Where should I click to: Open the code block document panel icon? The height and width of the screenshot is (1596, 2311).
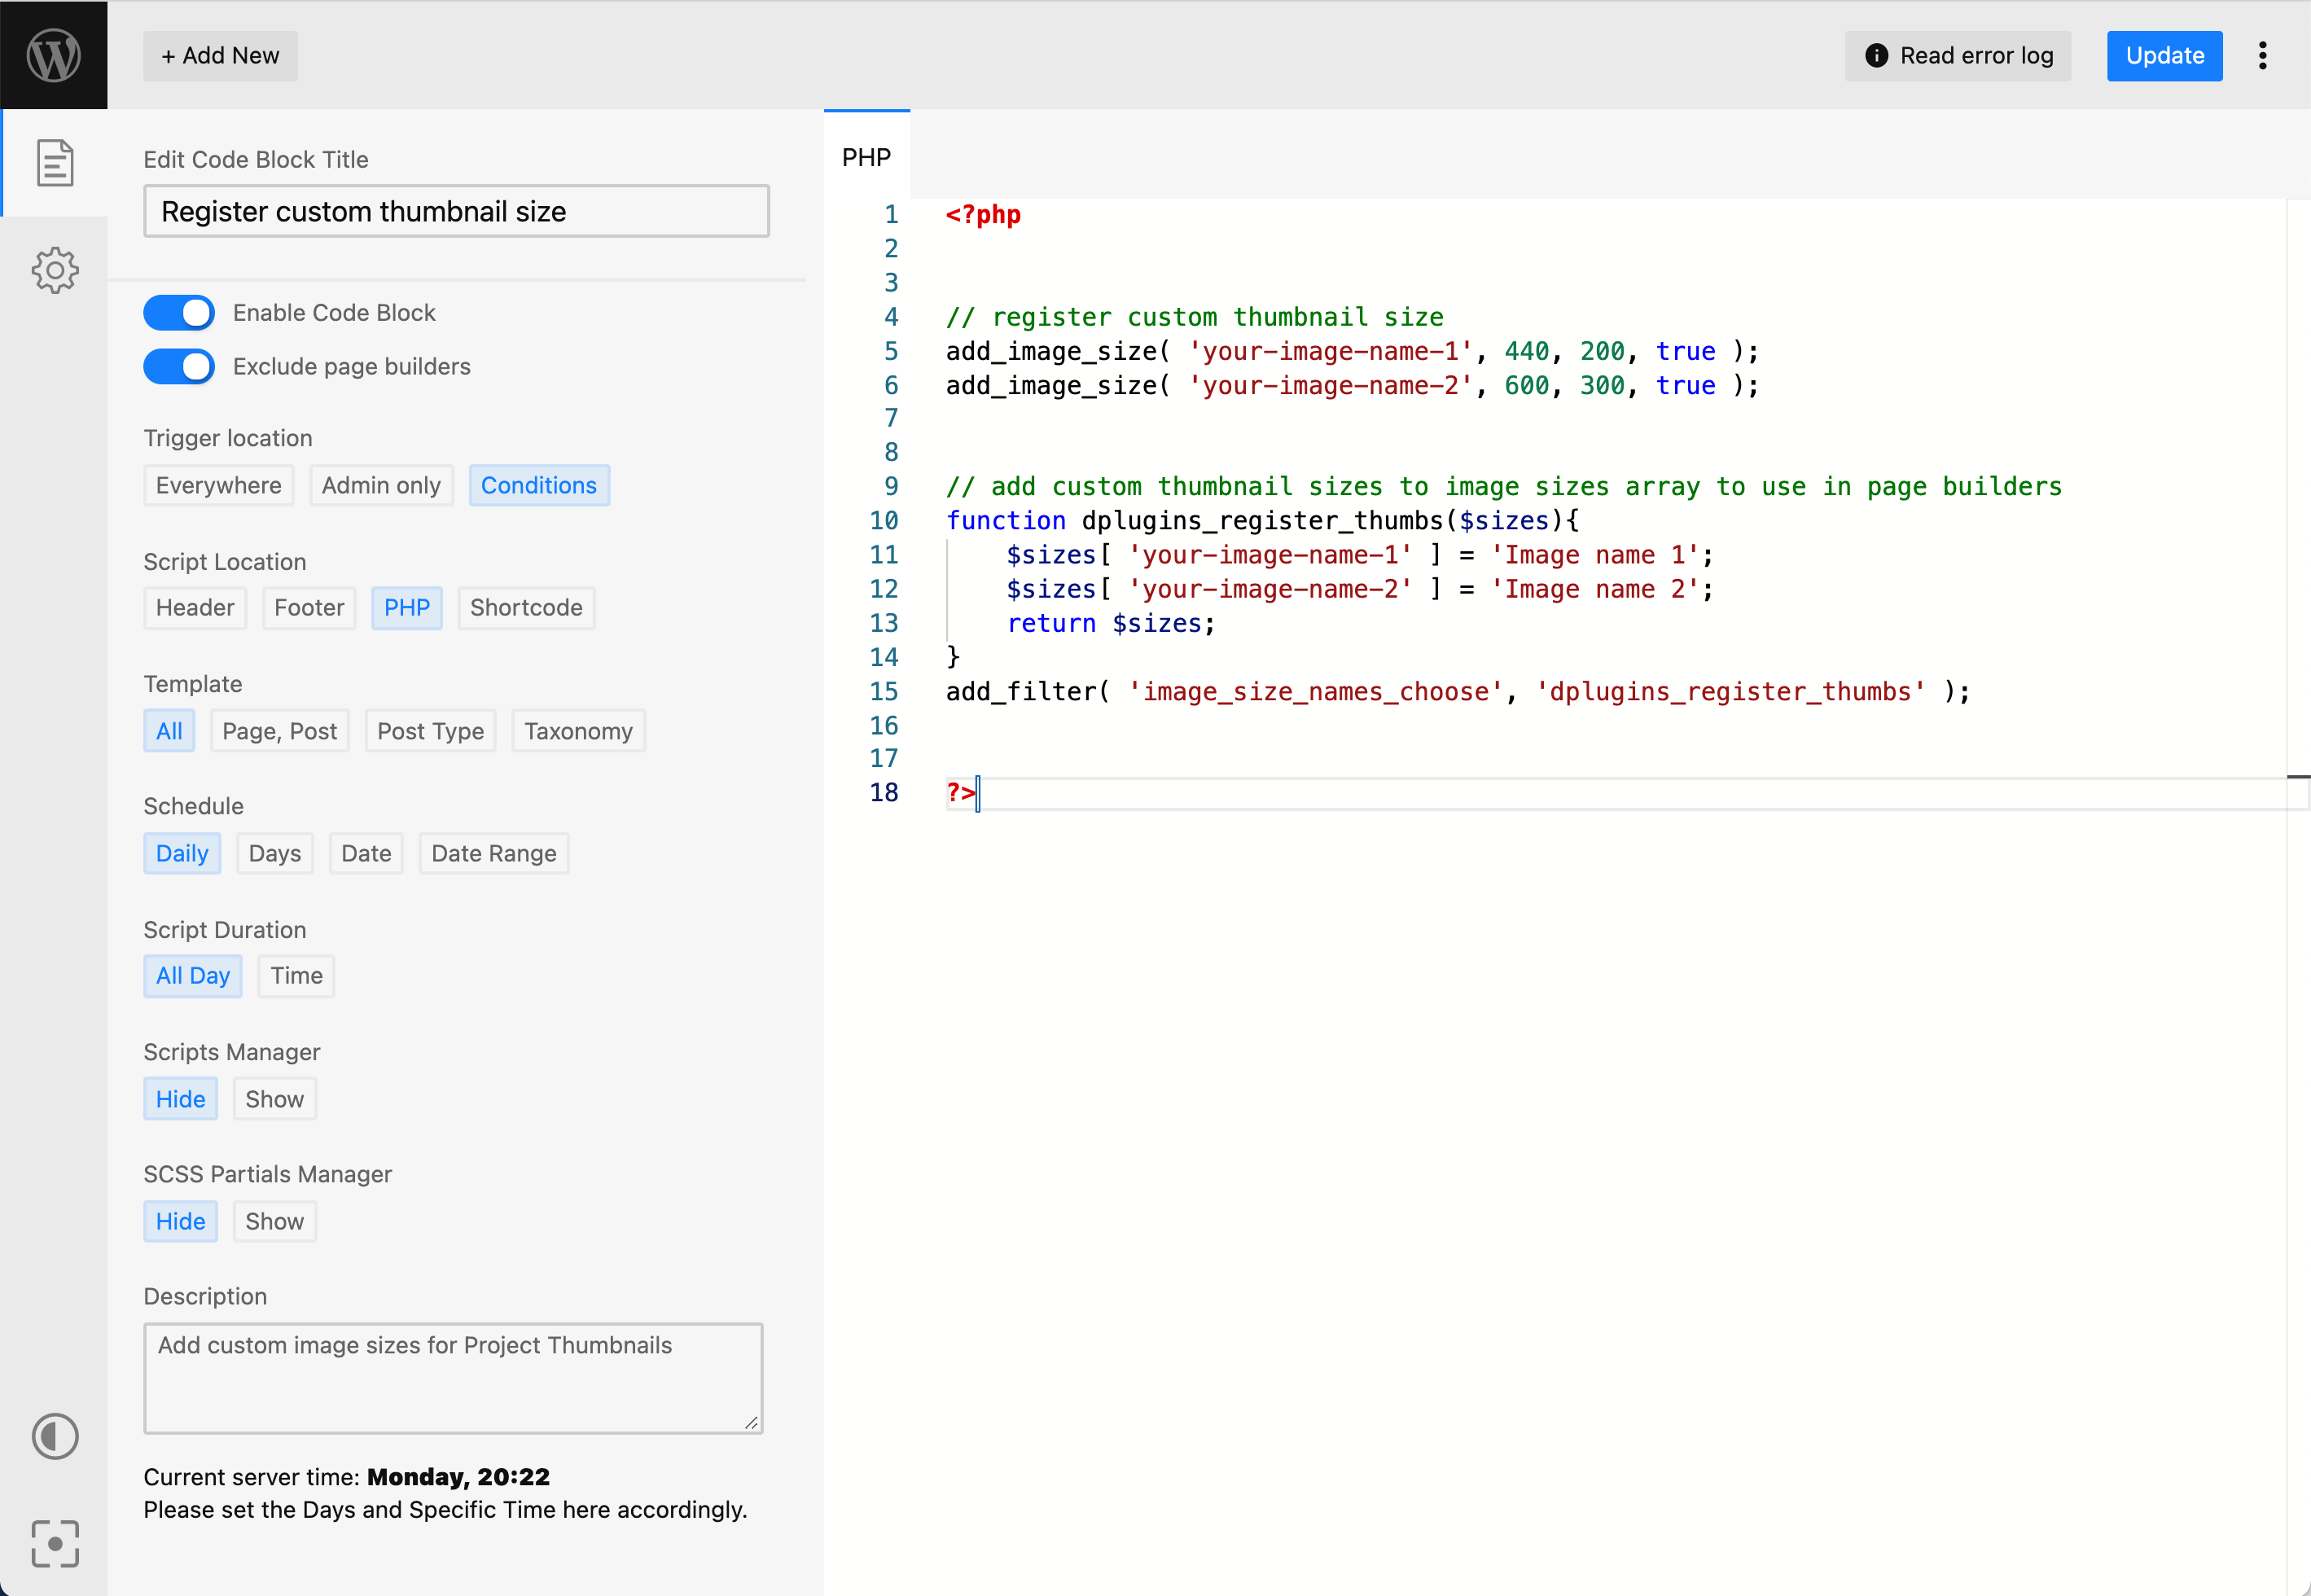click(x=55, y=163)
